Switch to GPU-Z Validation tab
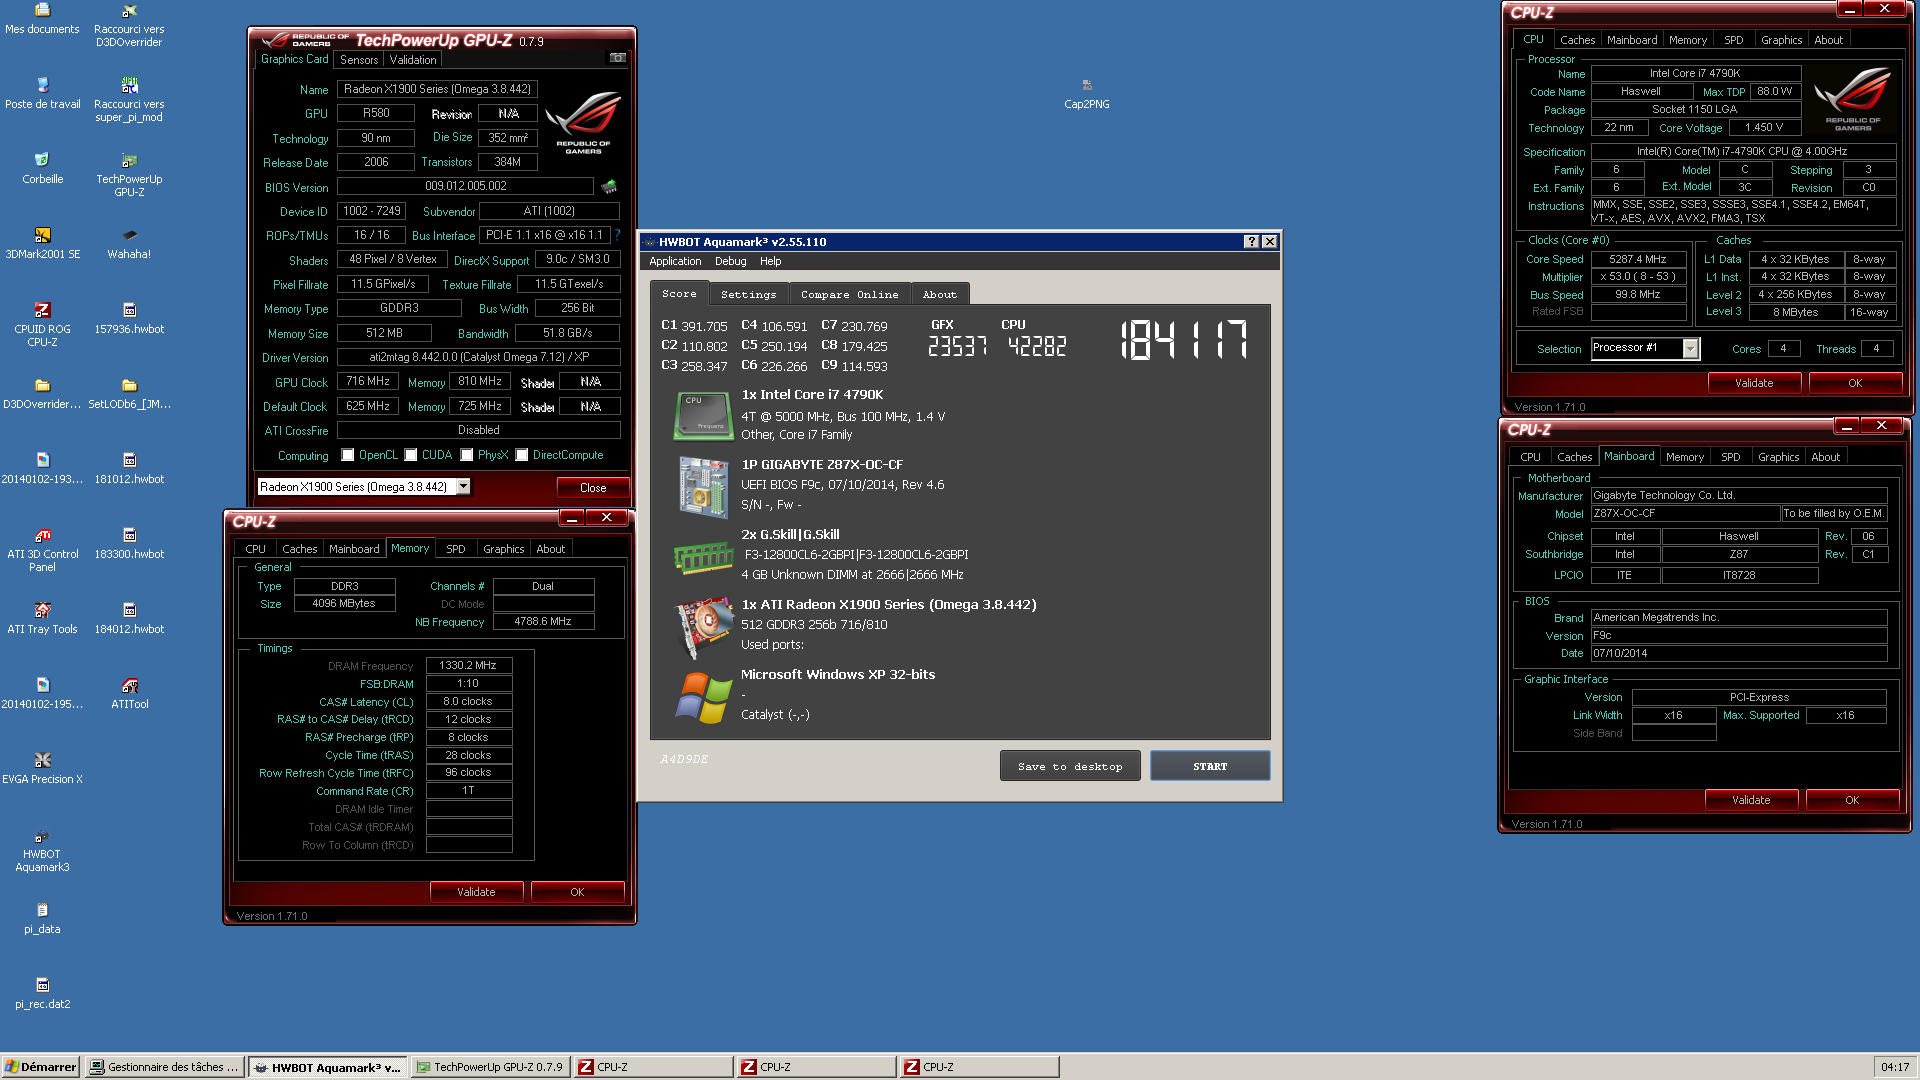The width and height of the screenshot is (1920, 1080). pos(413,60)
